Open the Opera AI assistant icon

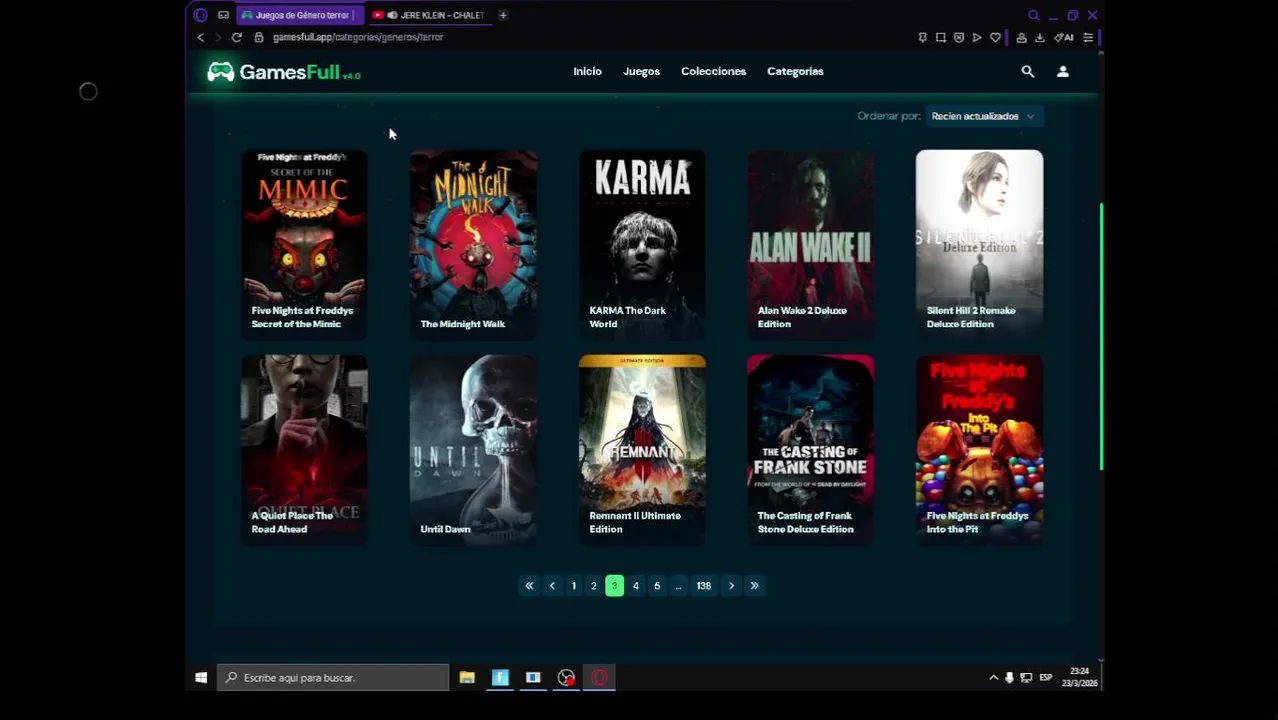coord(1064,37)
